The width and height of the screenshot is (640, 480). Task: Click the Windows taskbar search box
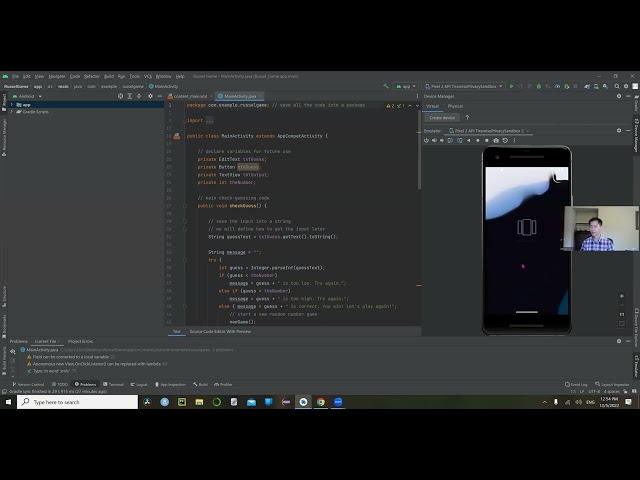(78, 402)
